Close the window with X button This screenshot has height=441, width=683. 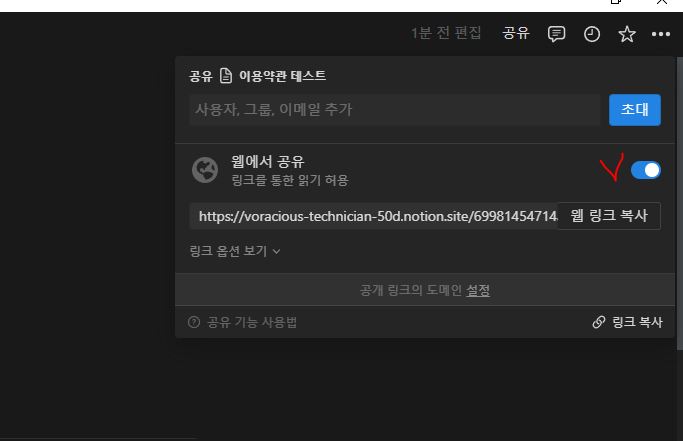point(661,2)
